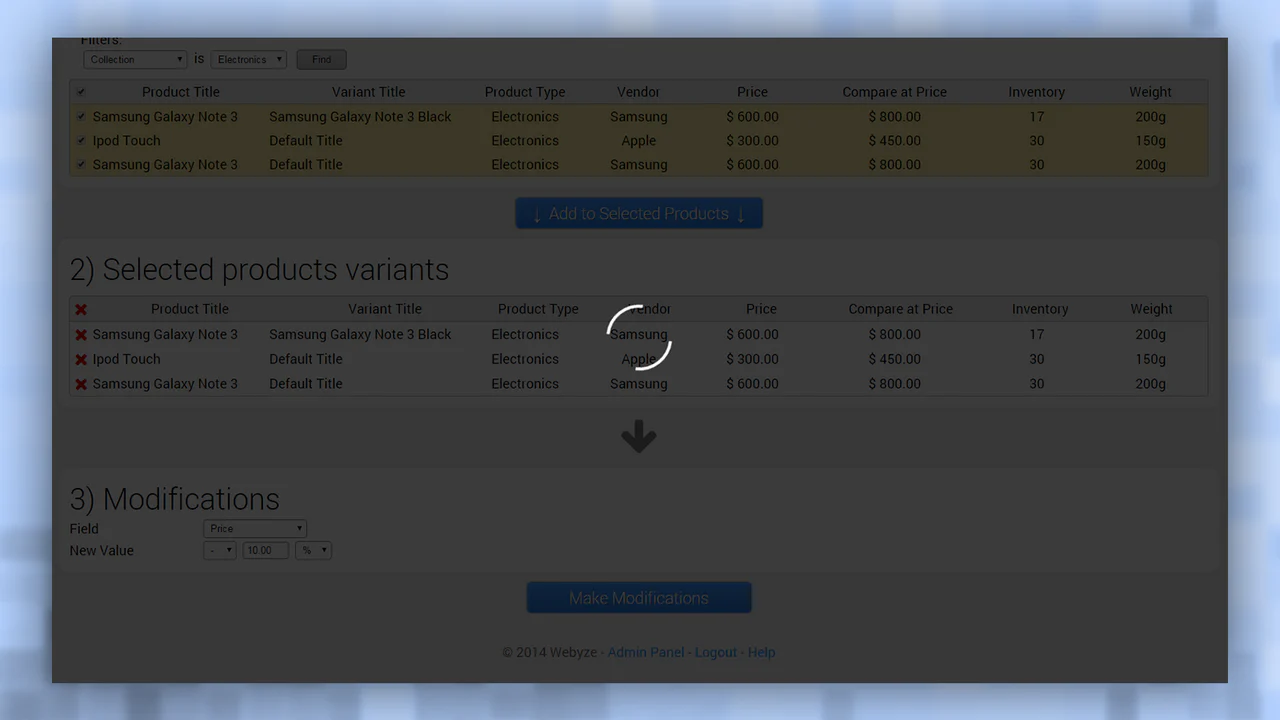Click the Logout link
Viewport: 1280px width, 720px height.
pos(716,652)
